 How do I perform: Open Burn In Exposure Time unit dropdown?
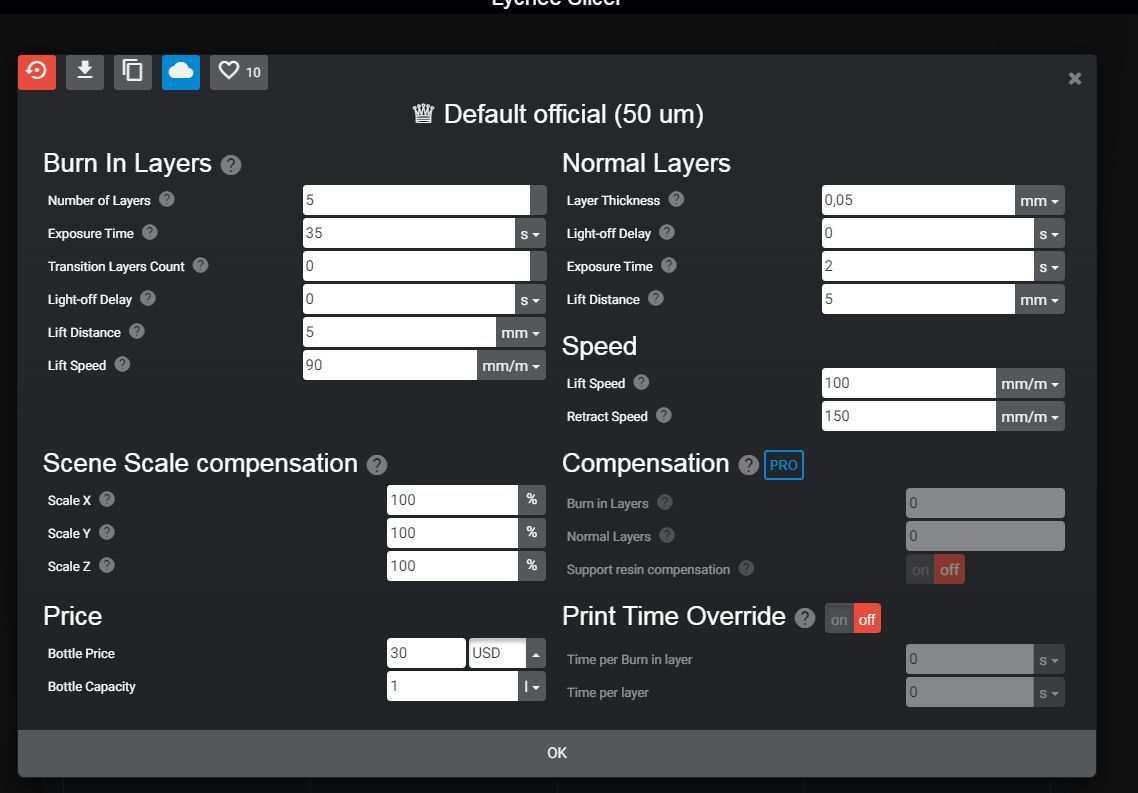coord(530,234)
